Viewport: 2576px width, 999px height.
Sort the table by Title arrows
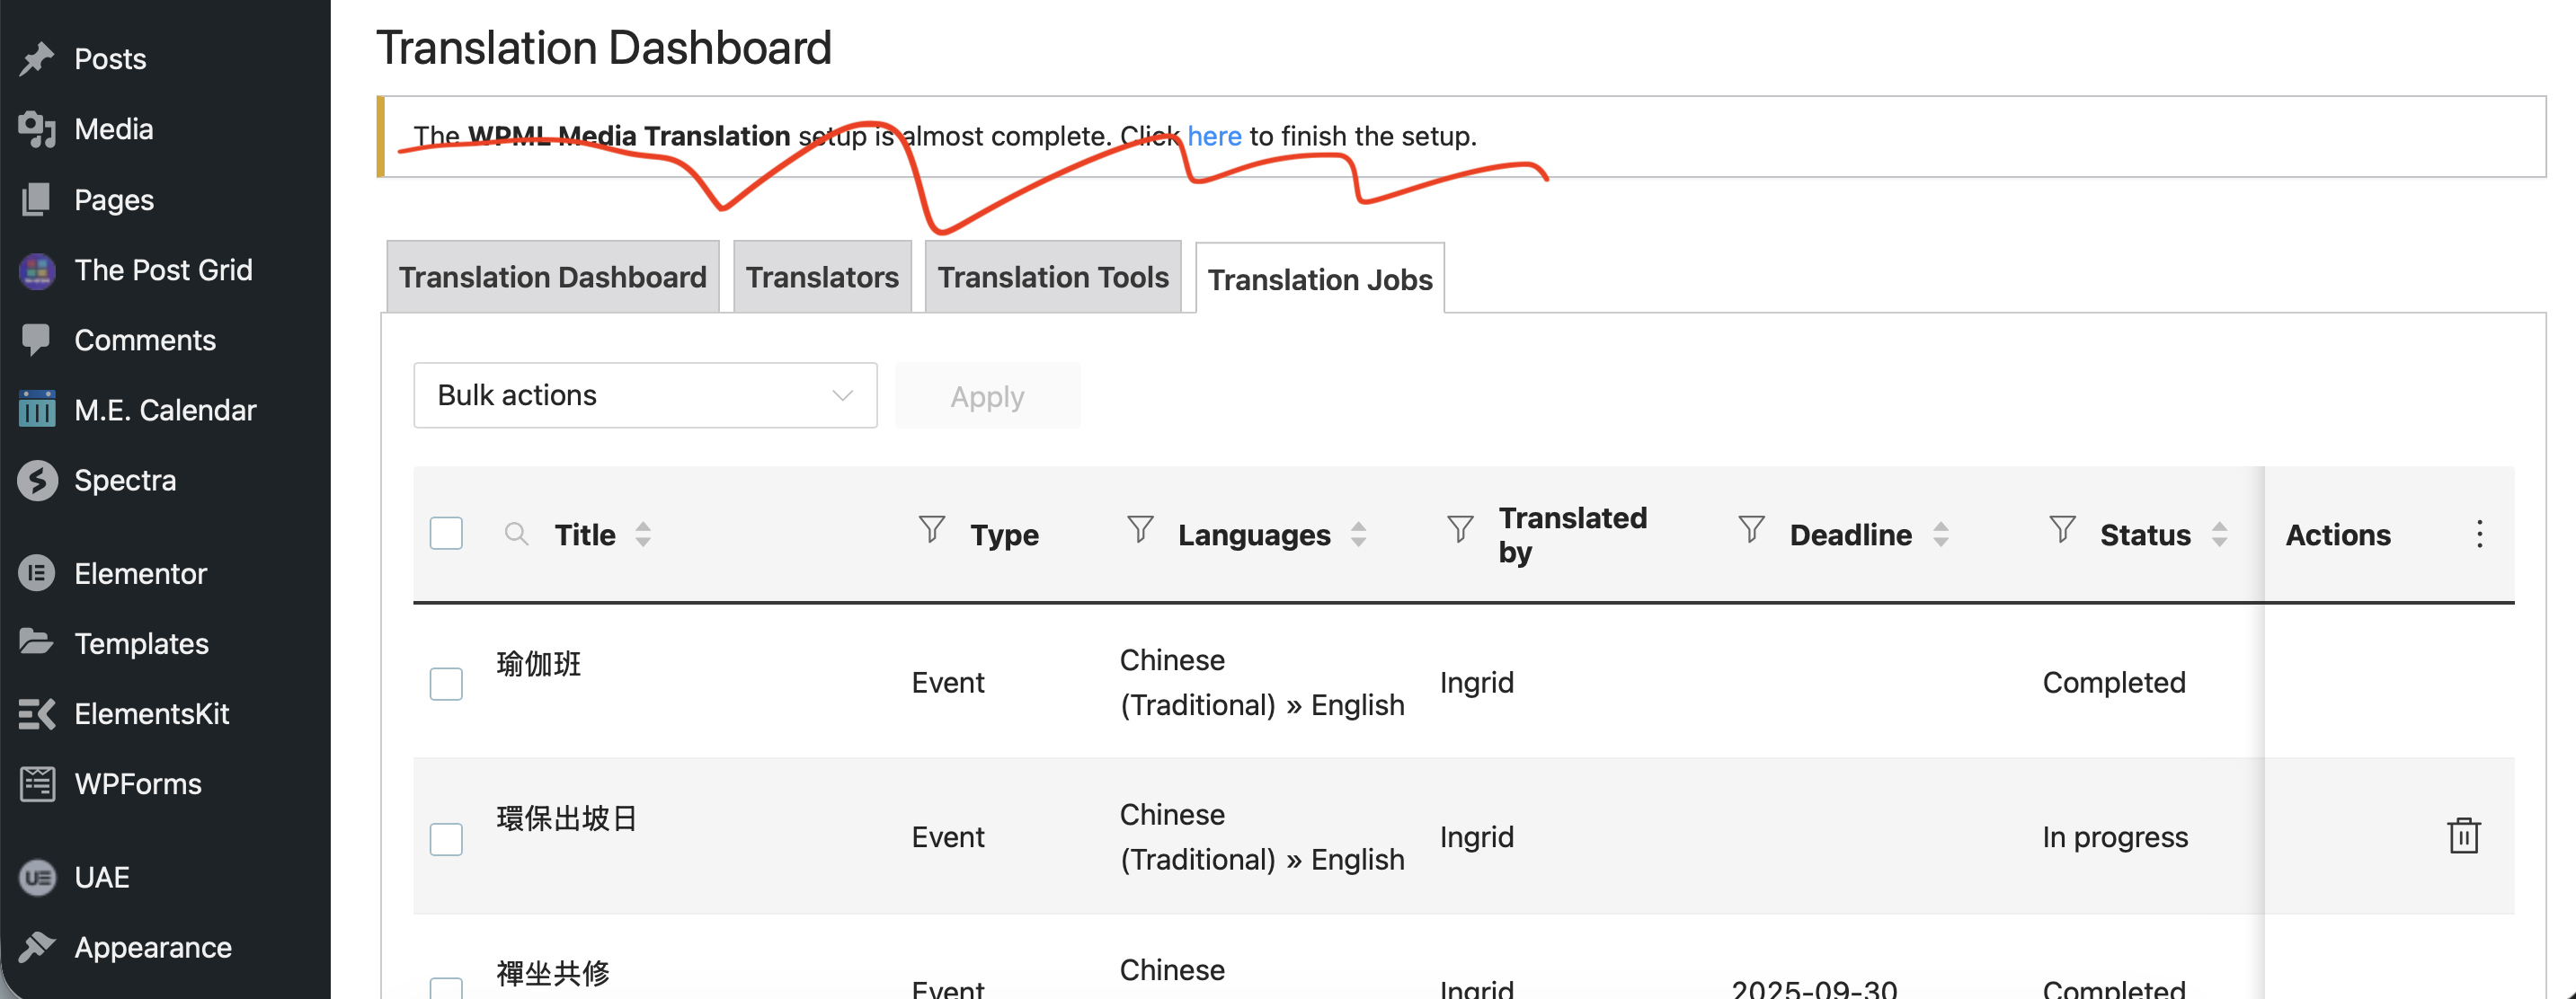643,534
